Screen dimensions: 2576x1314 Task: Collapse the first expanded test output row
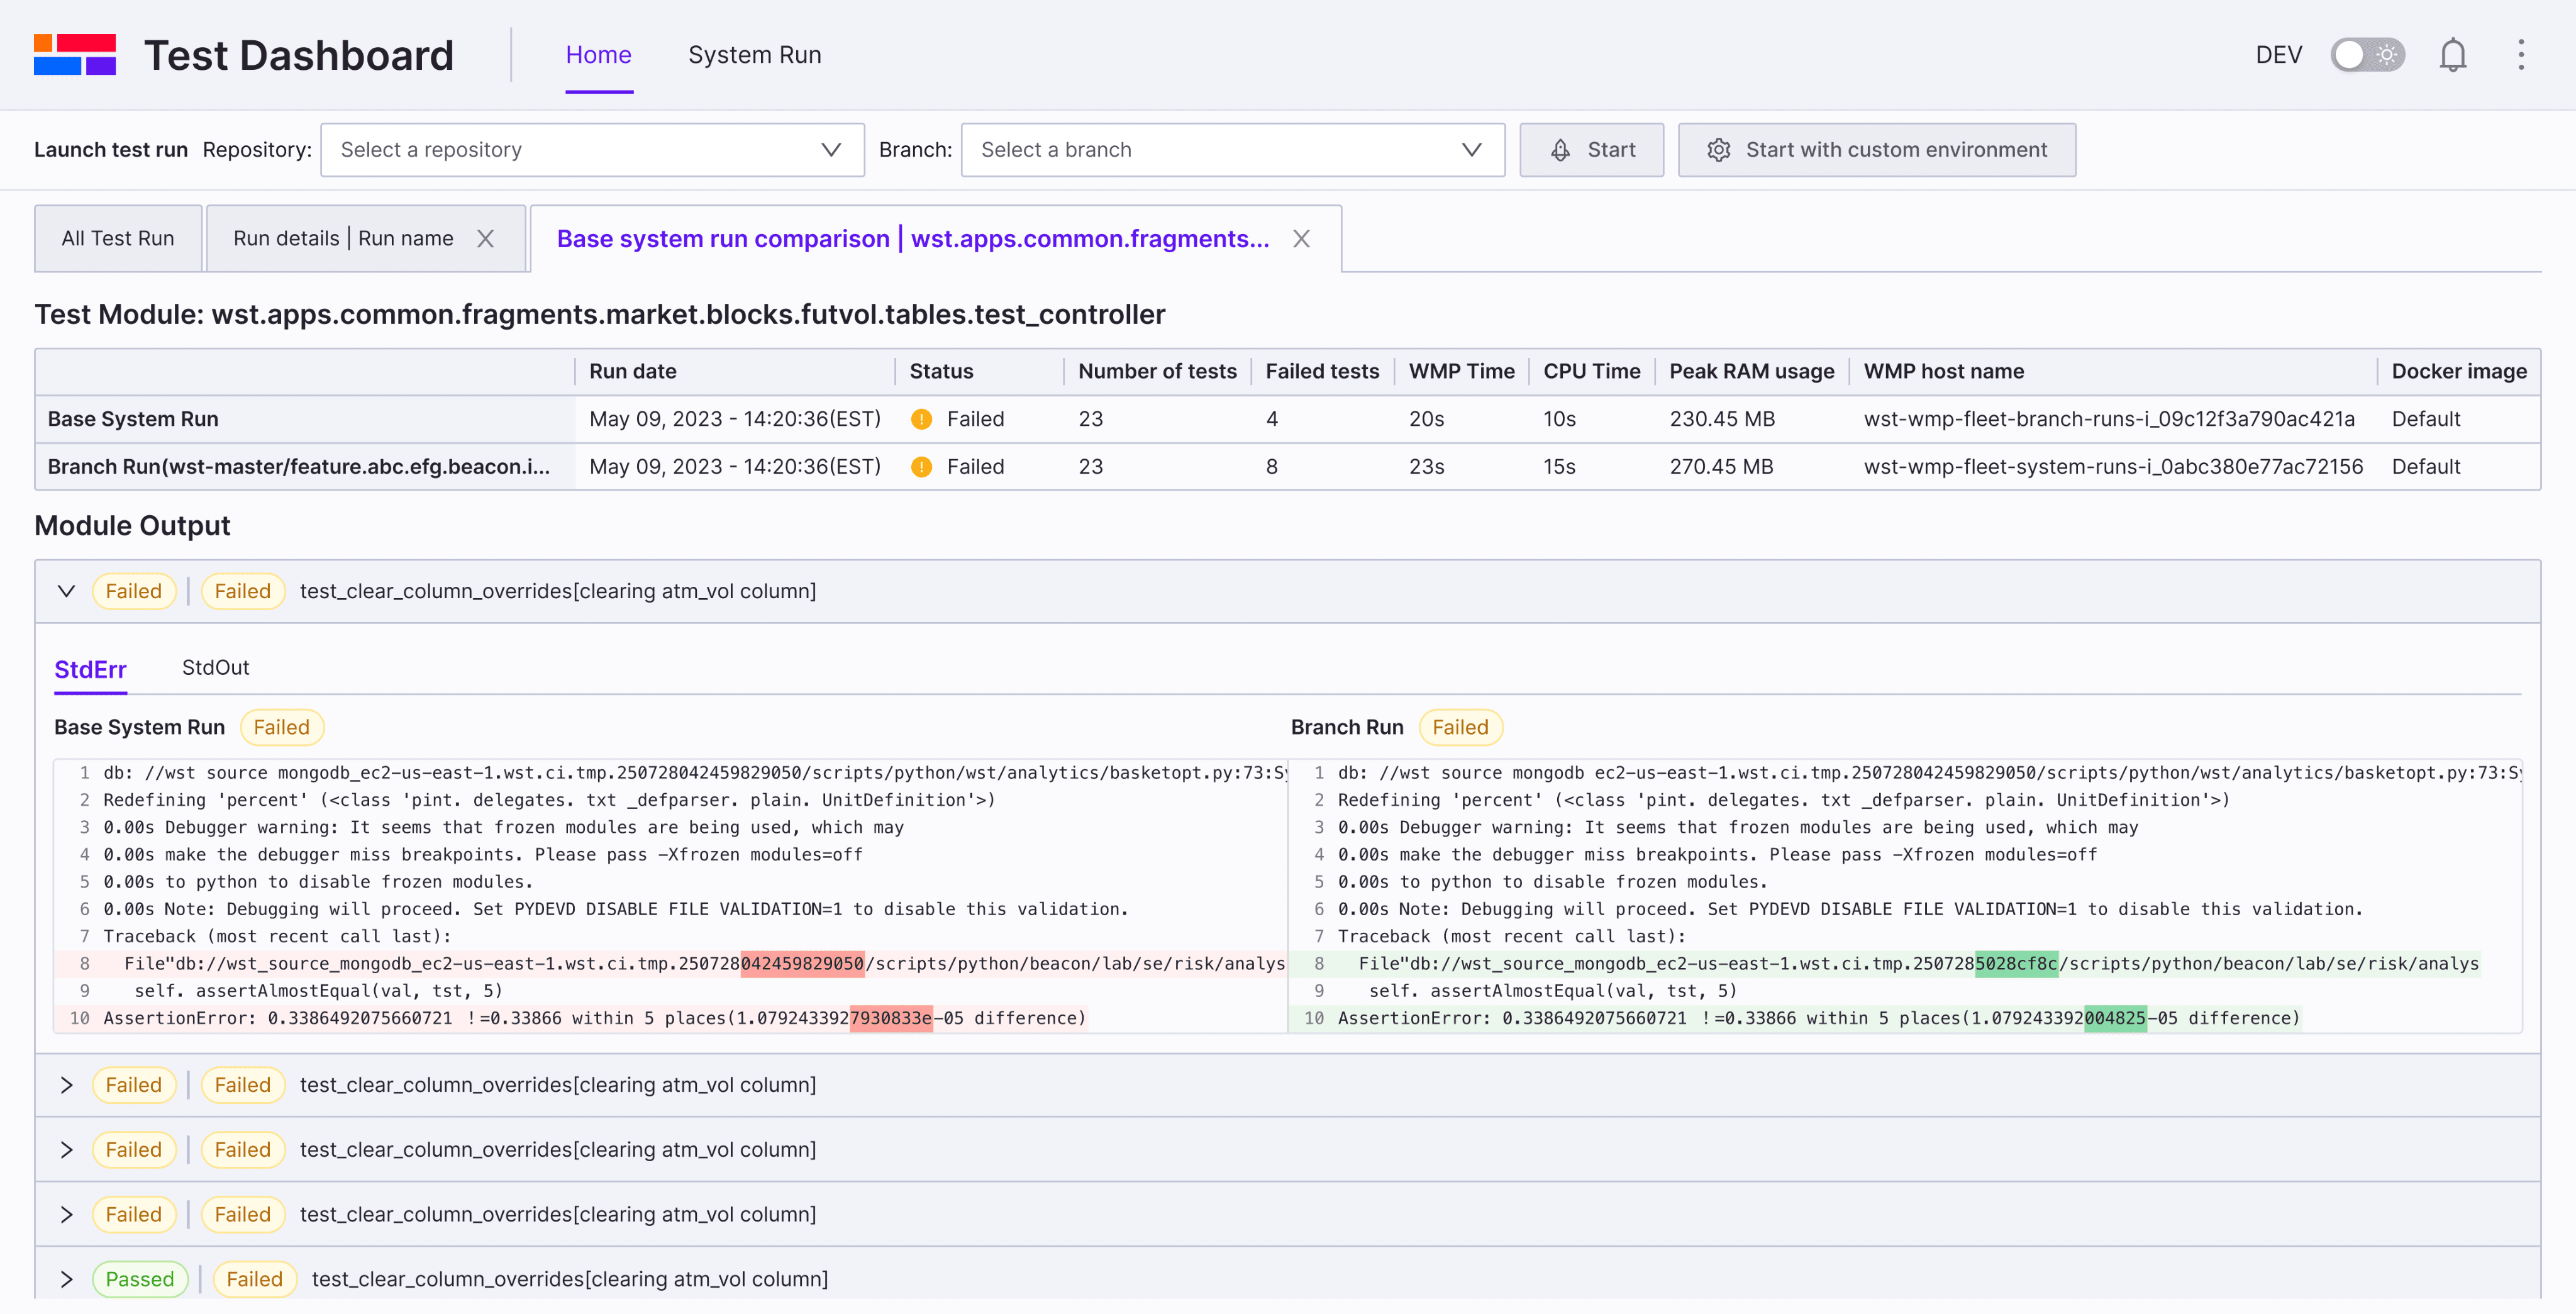67,591
